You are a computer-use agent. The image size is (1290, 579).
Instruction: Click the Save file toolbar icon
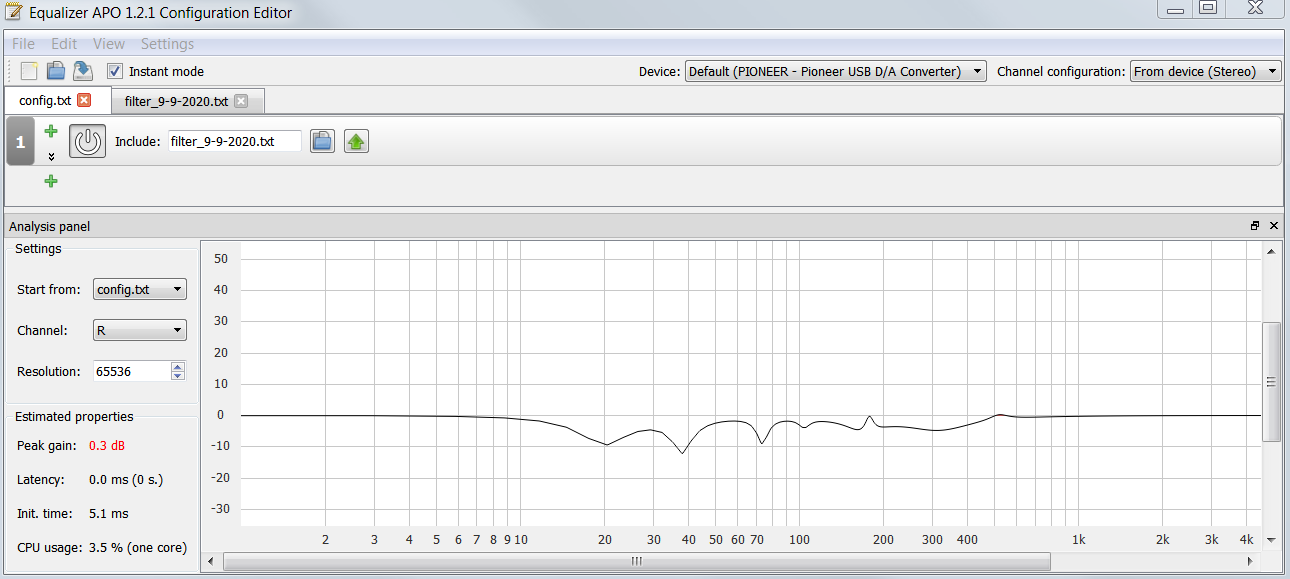tap(83, 71)
